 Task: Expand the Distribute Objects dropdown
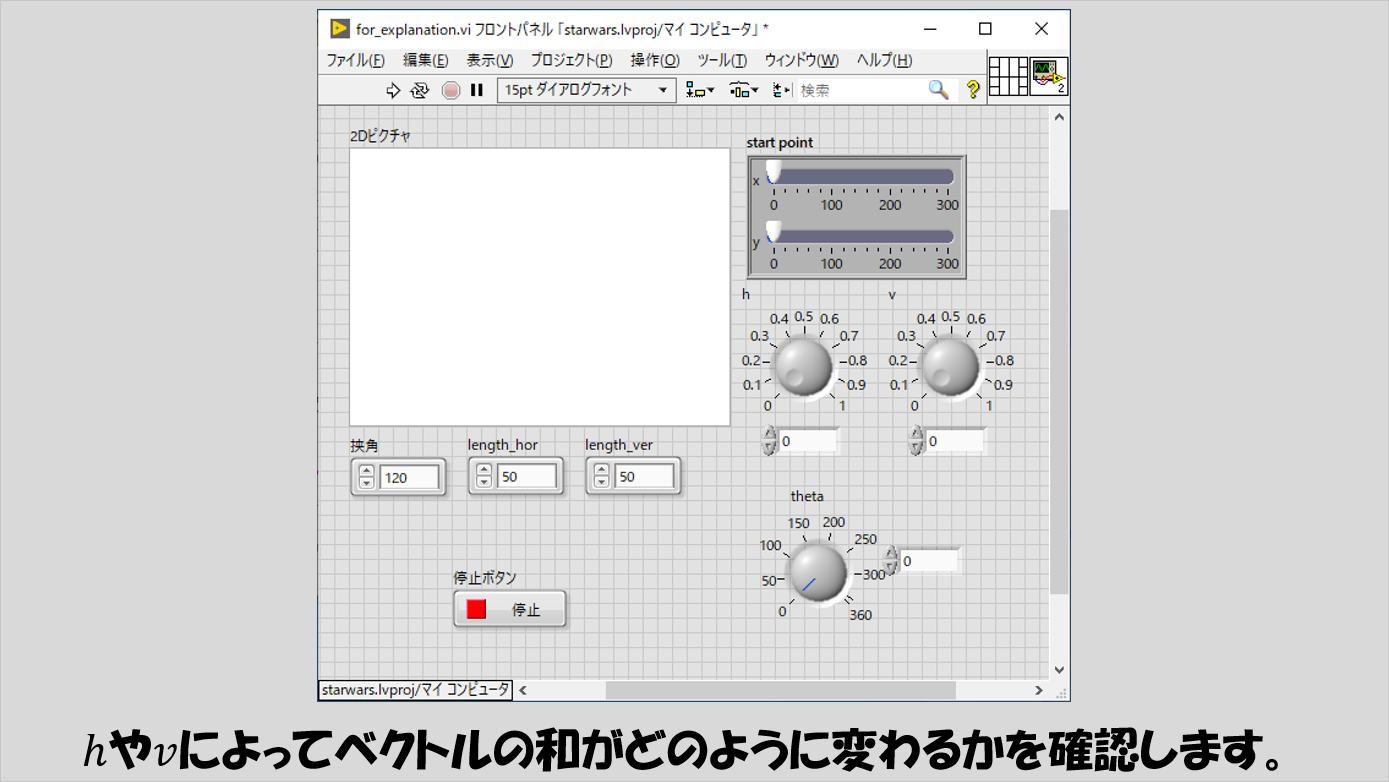coord(744,90)
